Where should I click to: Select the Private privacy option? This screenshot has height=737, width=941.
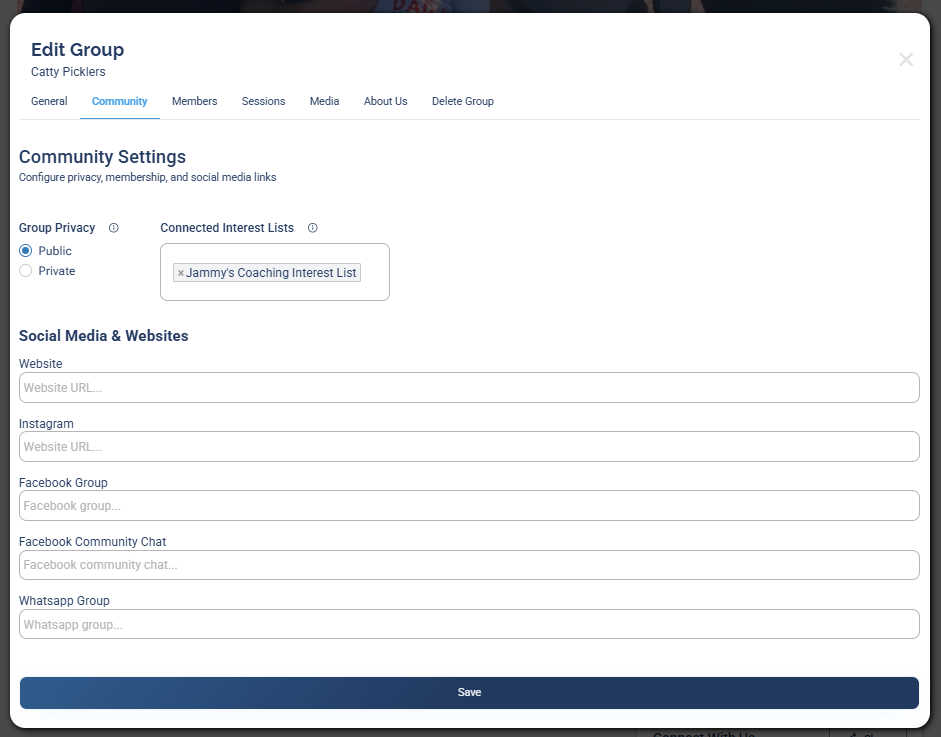[x=25, y=271]
